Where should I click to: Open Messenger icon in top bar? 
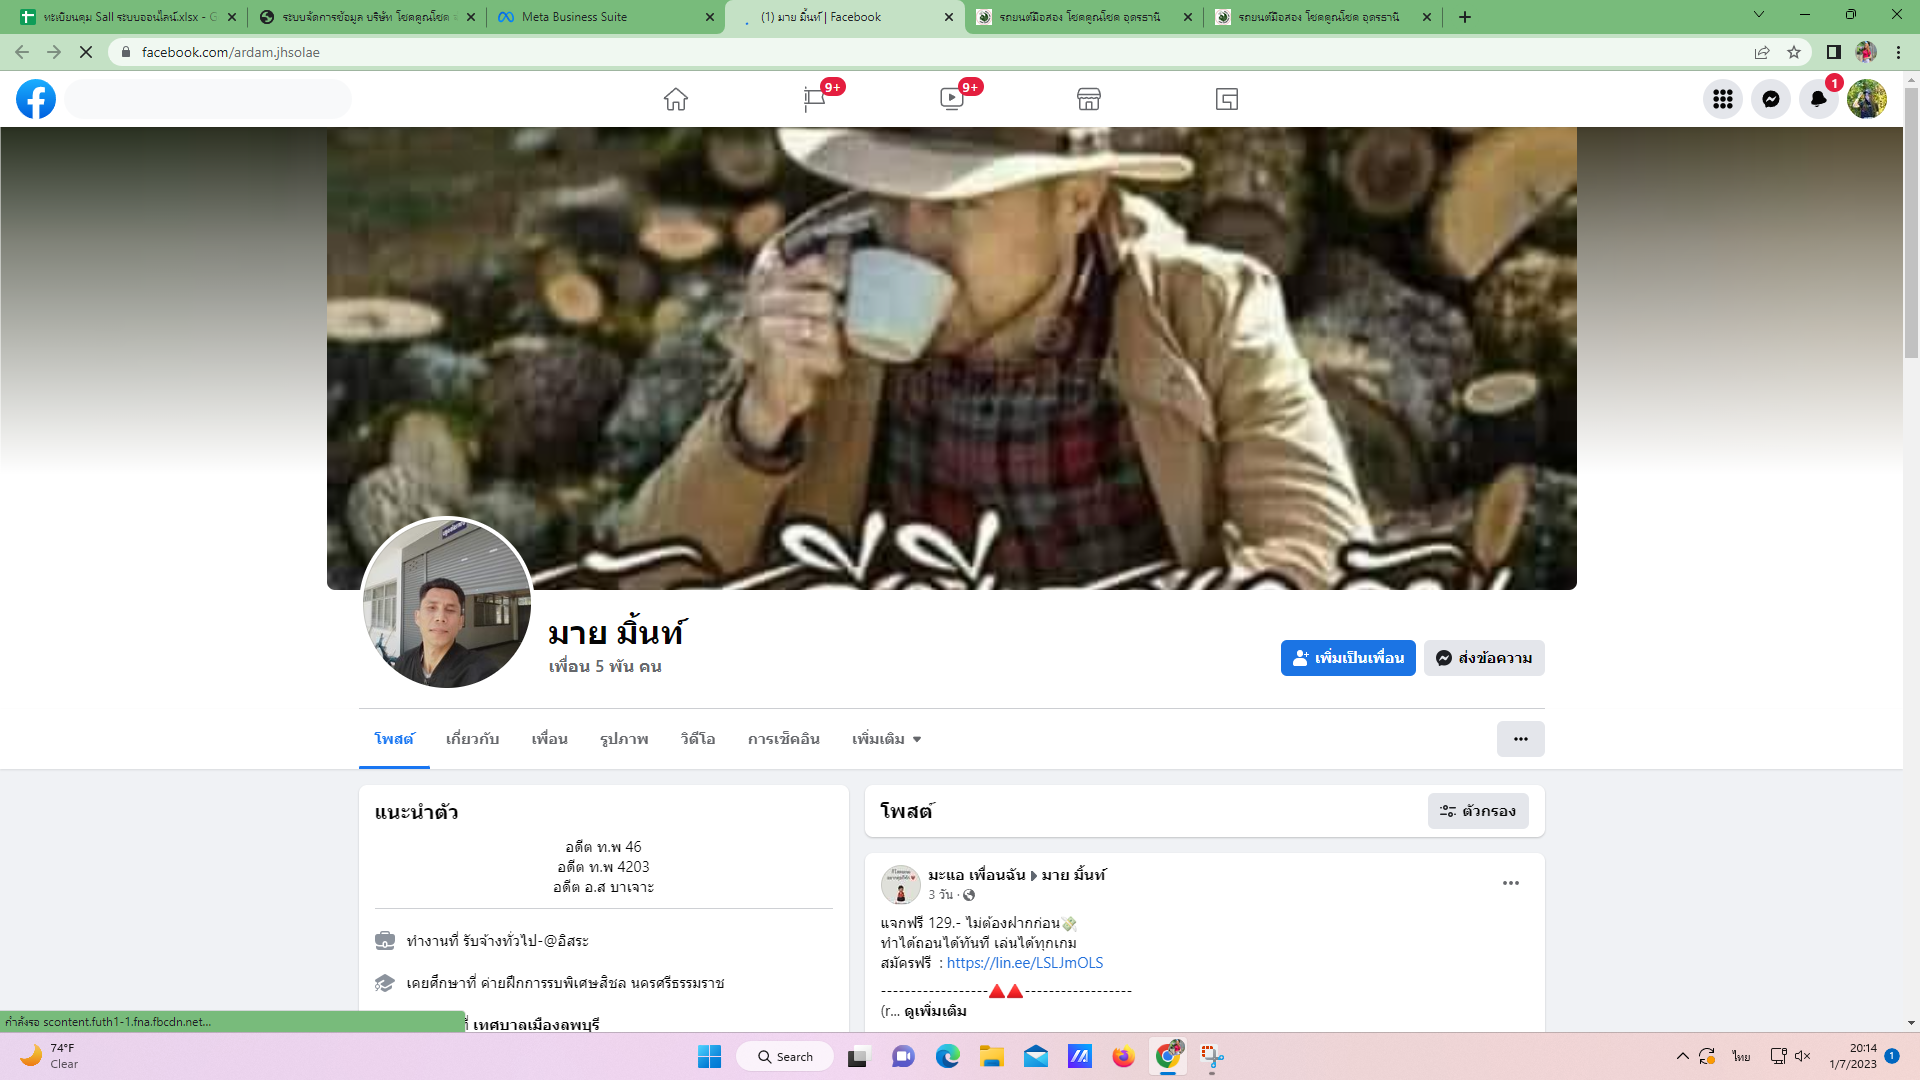pos(1770,99)
